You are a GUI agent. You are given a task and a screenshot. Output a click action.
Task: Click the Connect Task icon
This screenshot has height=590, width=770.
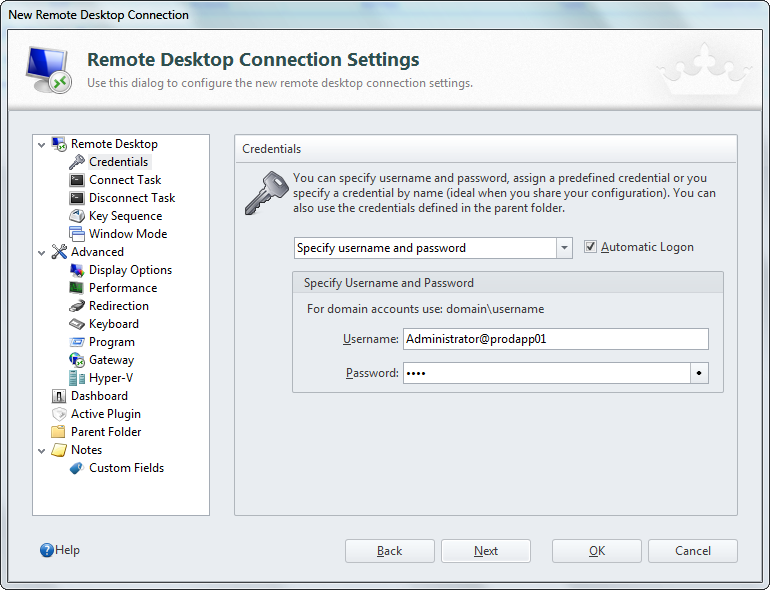[x=77, y=180]
